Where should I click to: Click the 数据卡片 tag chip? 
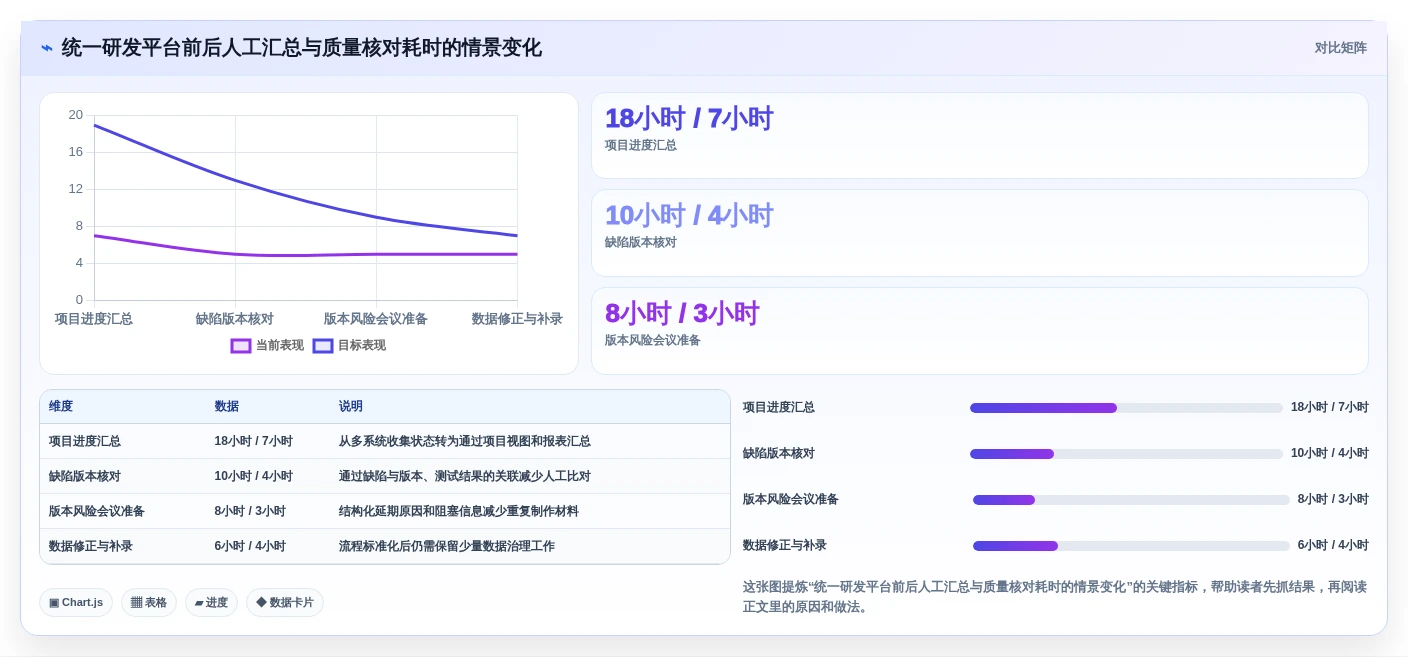285,603
